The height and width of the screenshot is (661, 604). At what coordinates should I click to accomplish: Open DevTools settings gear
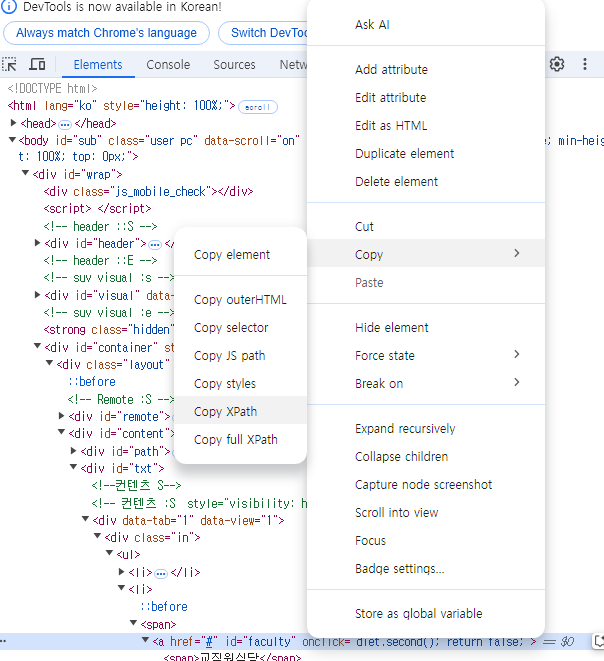tap(557, 64)
